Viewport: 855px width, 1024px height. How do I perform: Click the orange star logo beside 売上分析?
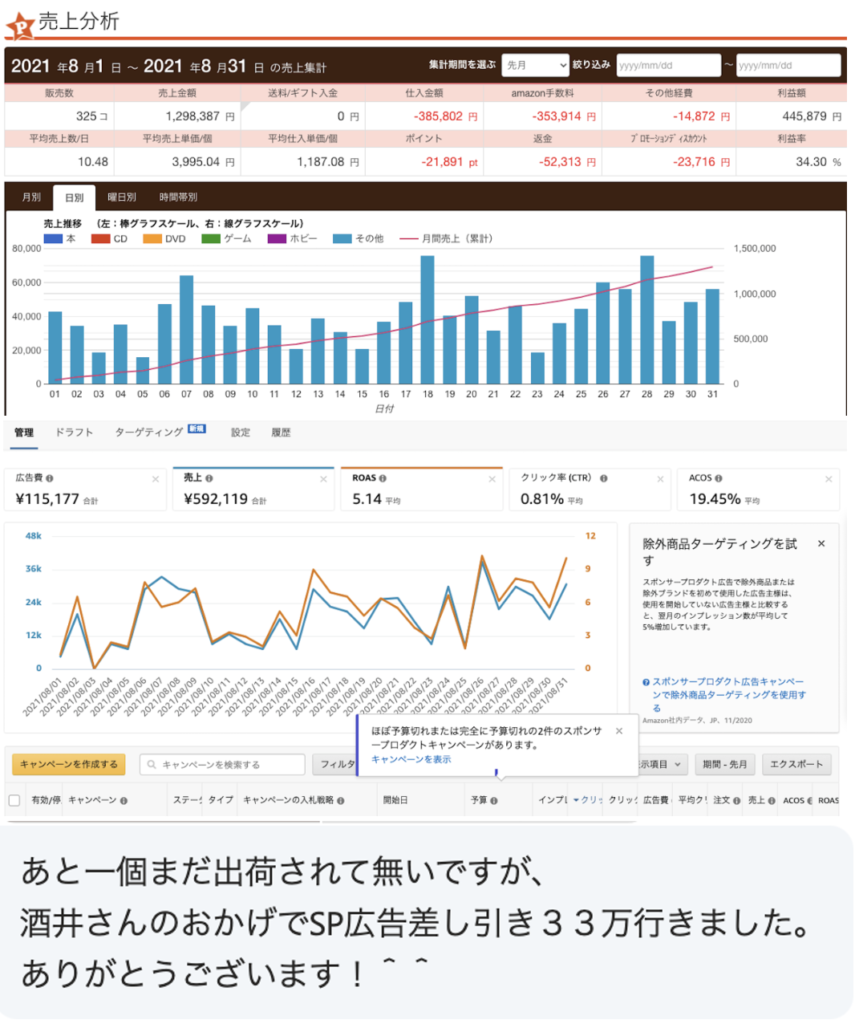(21, 24)
